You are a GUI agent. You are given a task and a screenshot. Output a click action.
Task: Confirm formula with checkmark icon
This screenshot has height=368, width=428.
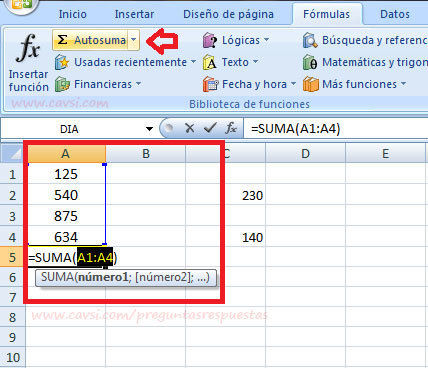tap(210, 128)
